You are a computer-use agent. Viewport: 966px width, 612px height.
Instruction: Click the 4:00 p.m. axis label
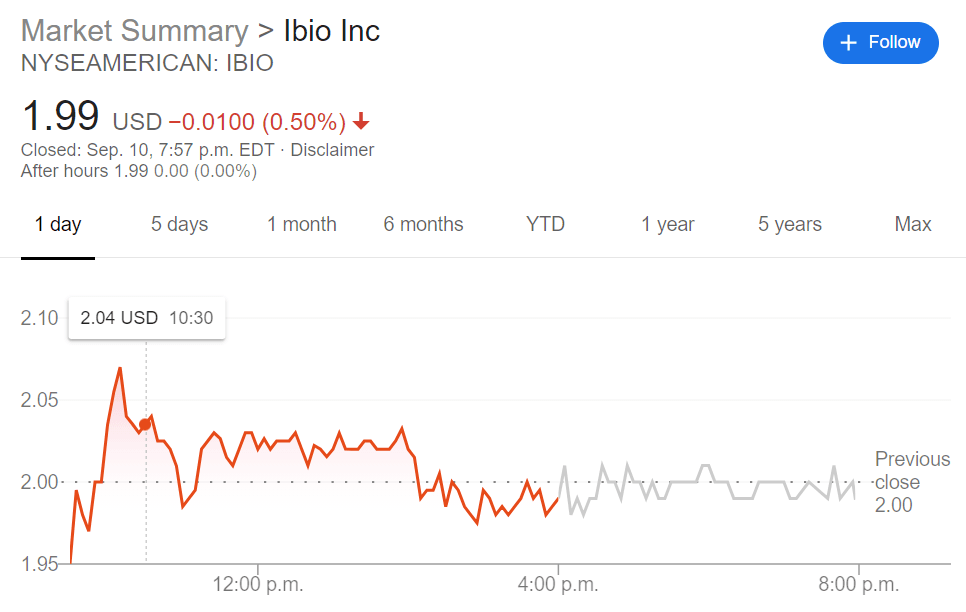coord(558,584)
